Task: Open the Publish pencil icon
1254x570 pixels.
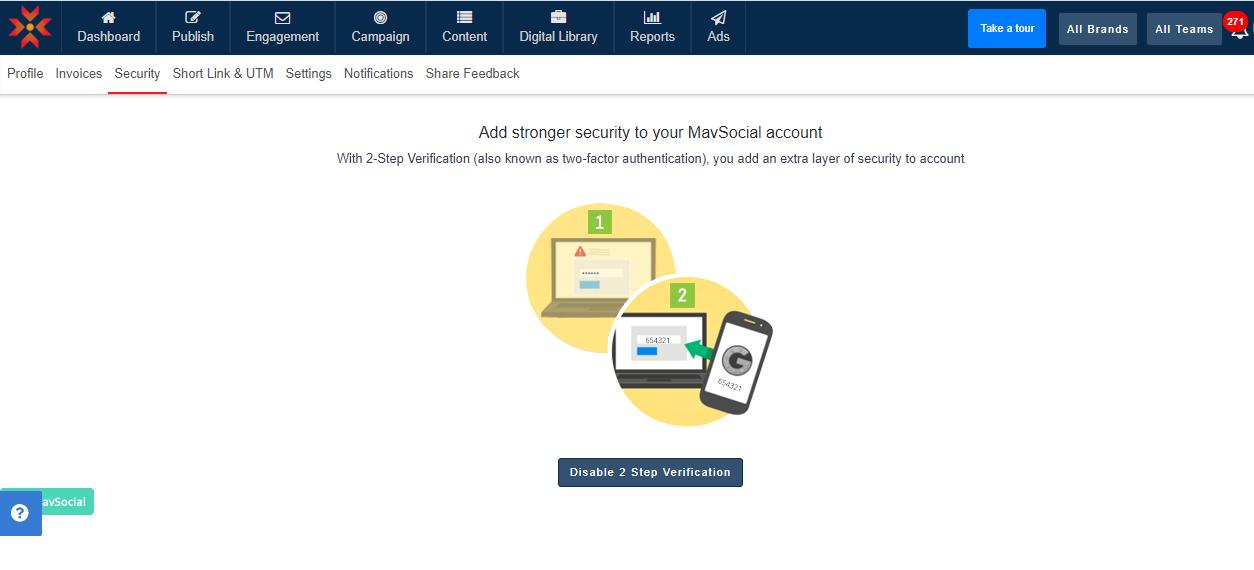Action: tap(193, 17)
